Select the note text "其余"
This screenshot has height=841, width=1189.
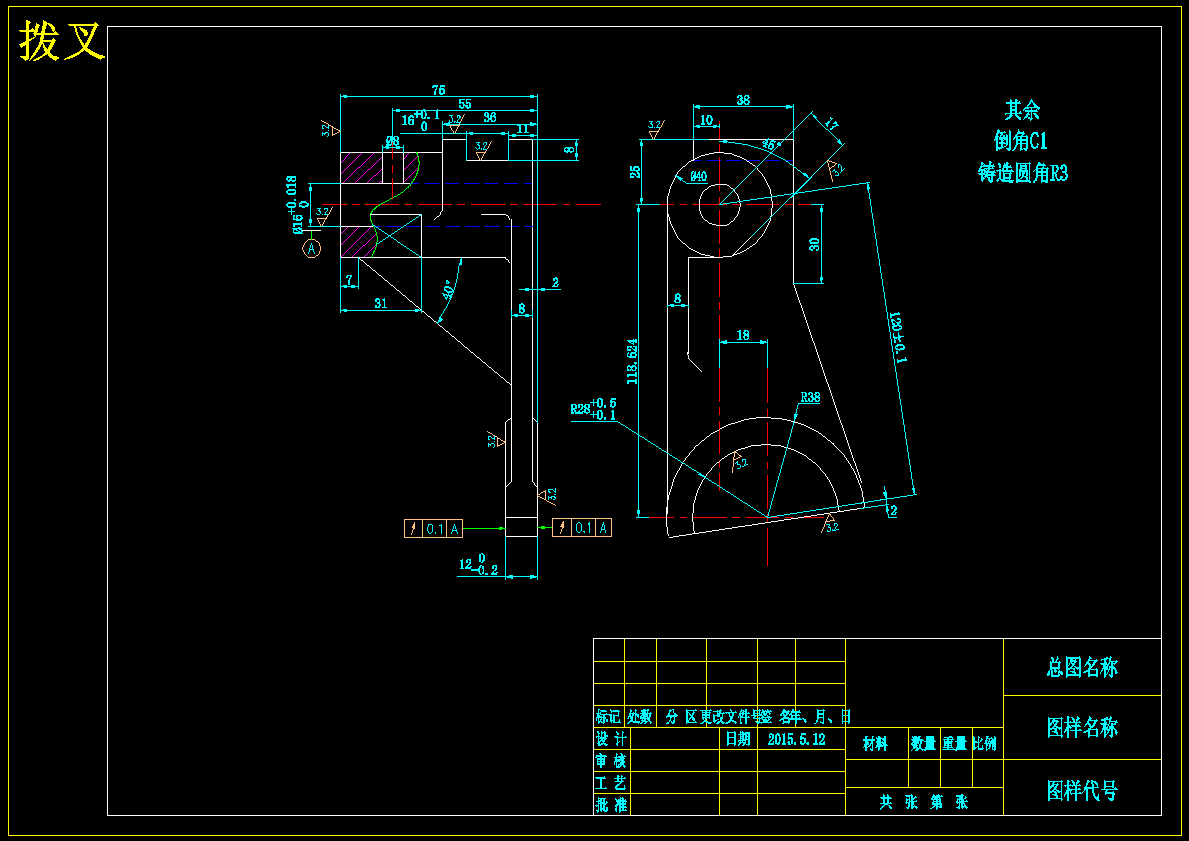click(x=1022, y=110)
